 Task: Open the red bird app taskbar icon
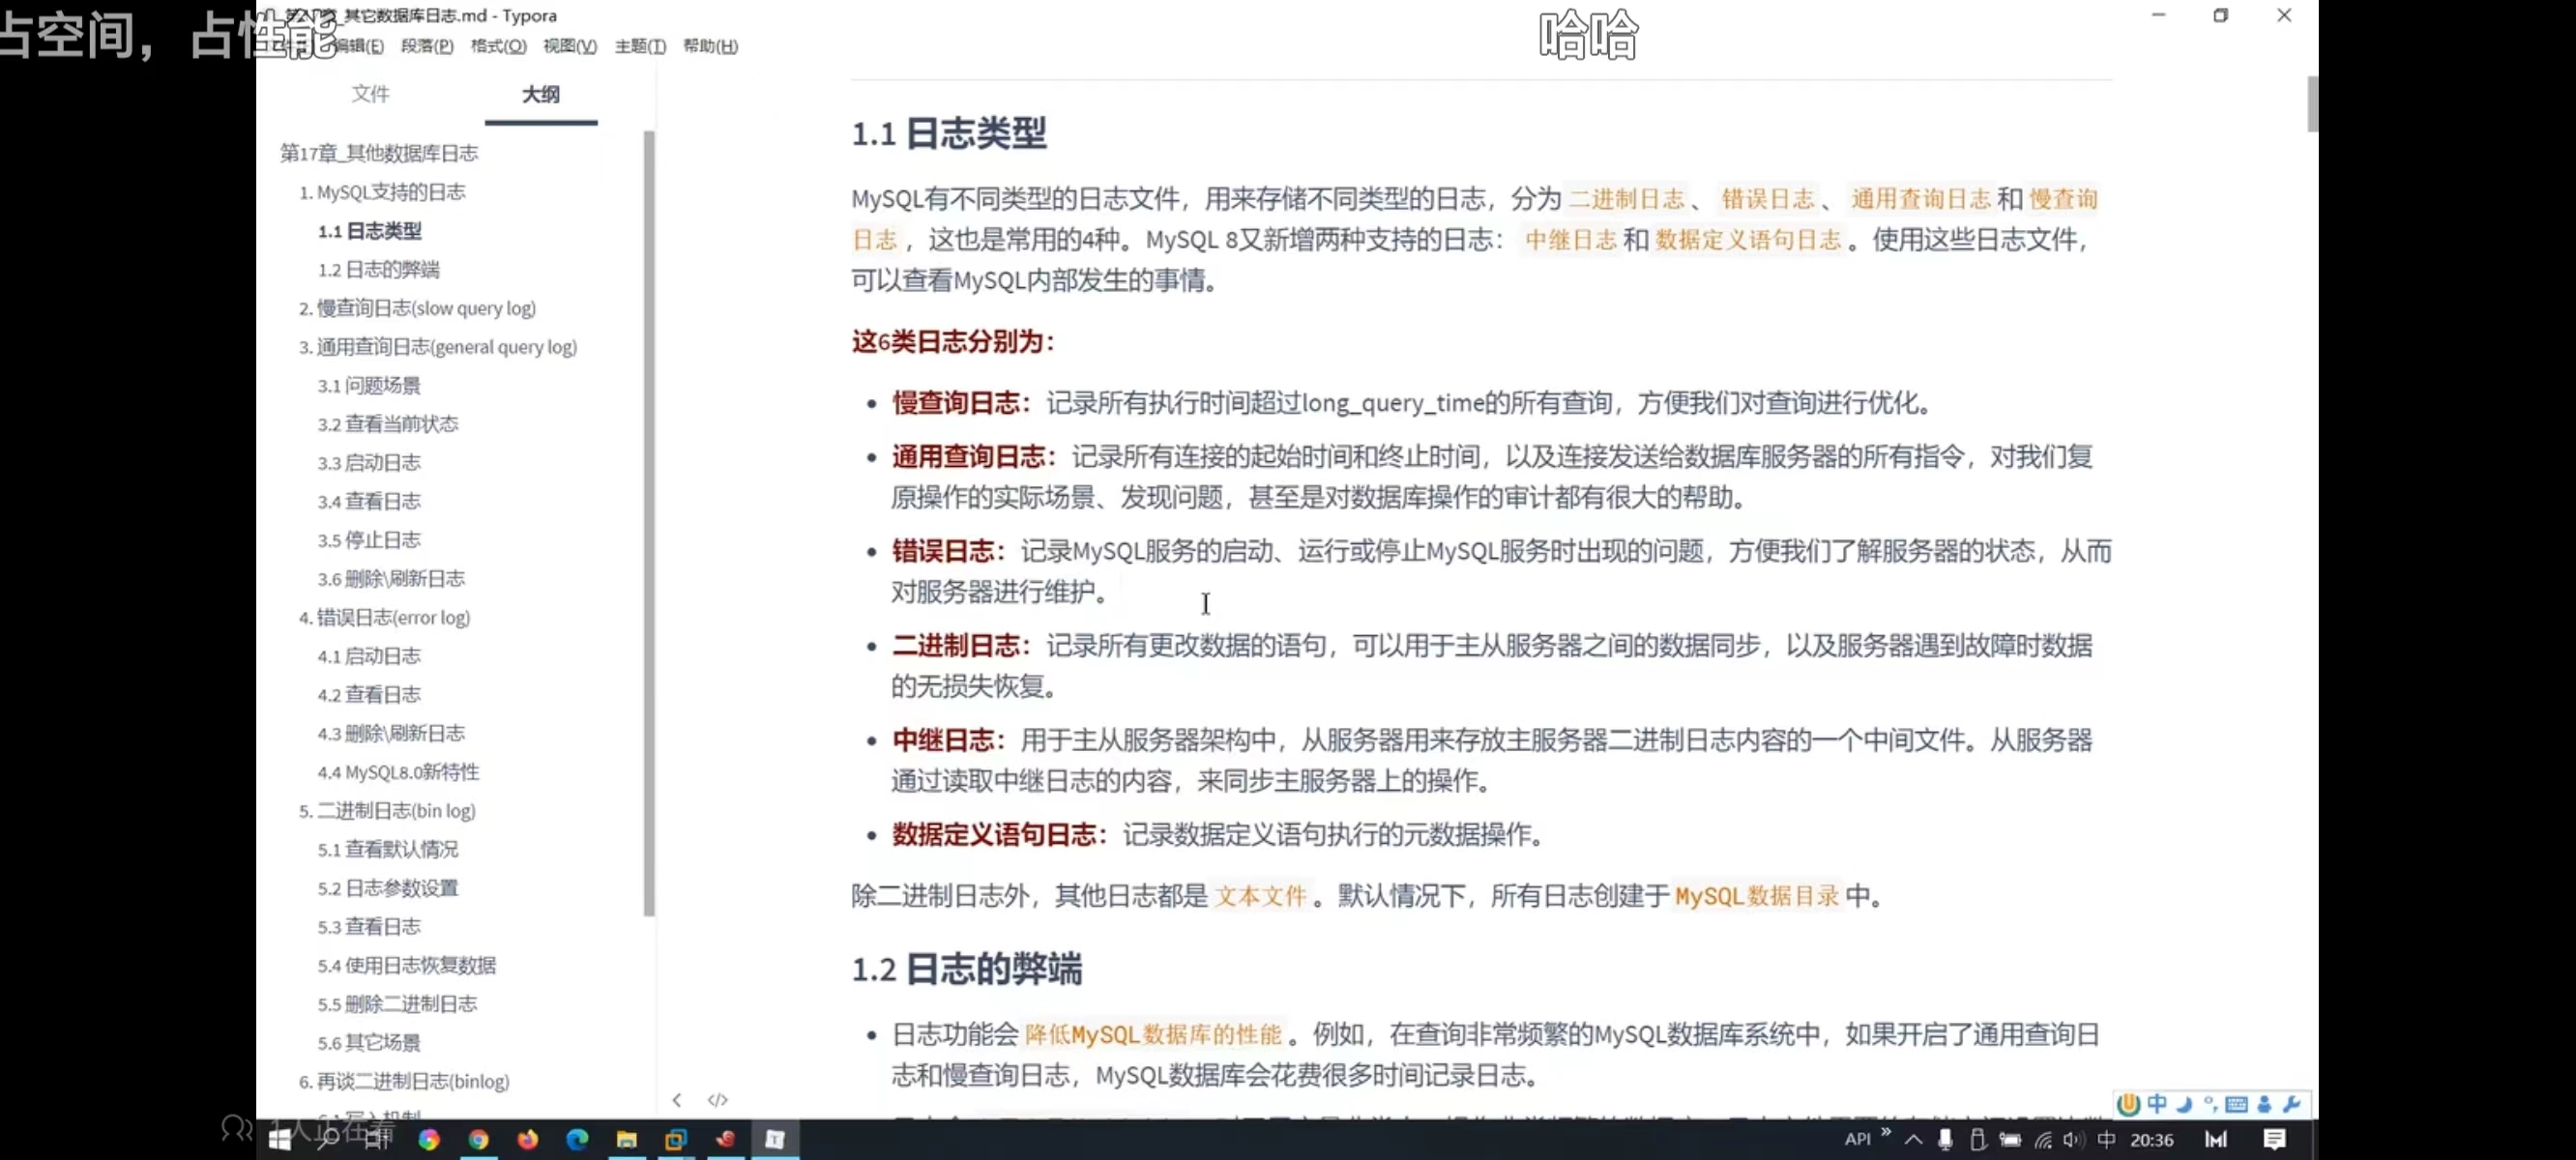(726, 1139)
